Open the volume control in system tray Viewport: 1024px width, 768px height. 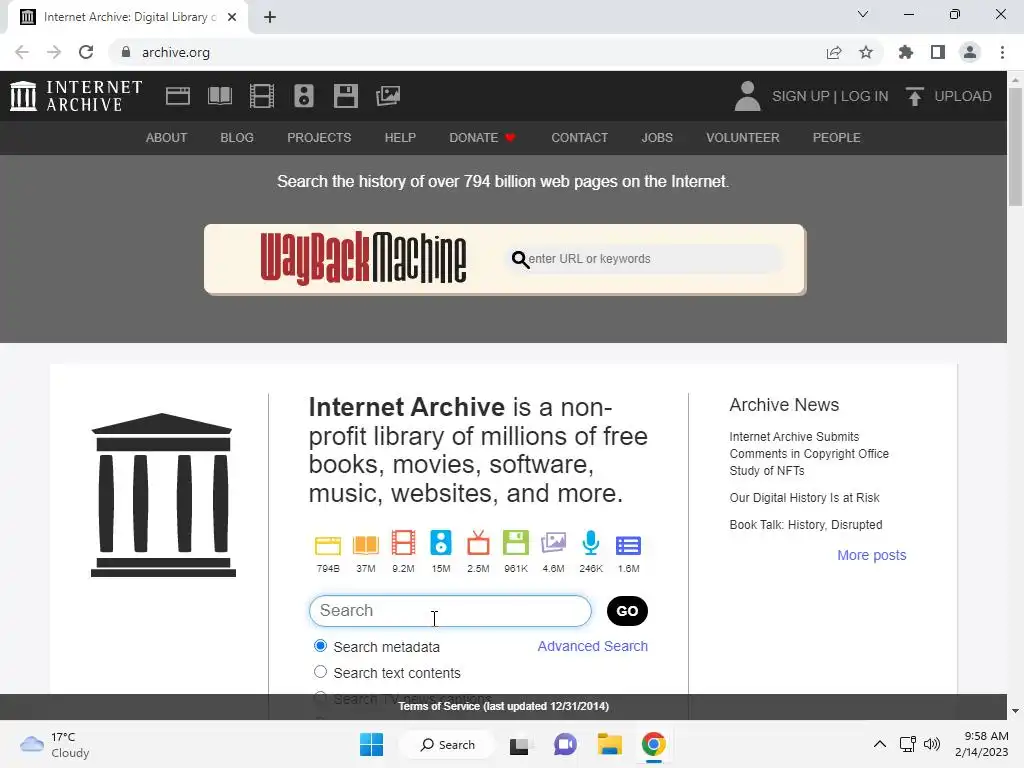[x=932, y=744]
